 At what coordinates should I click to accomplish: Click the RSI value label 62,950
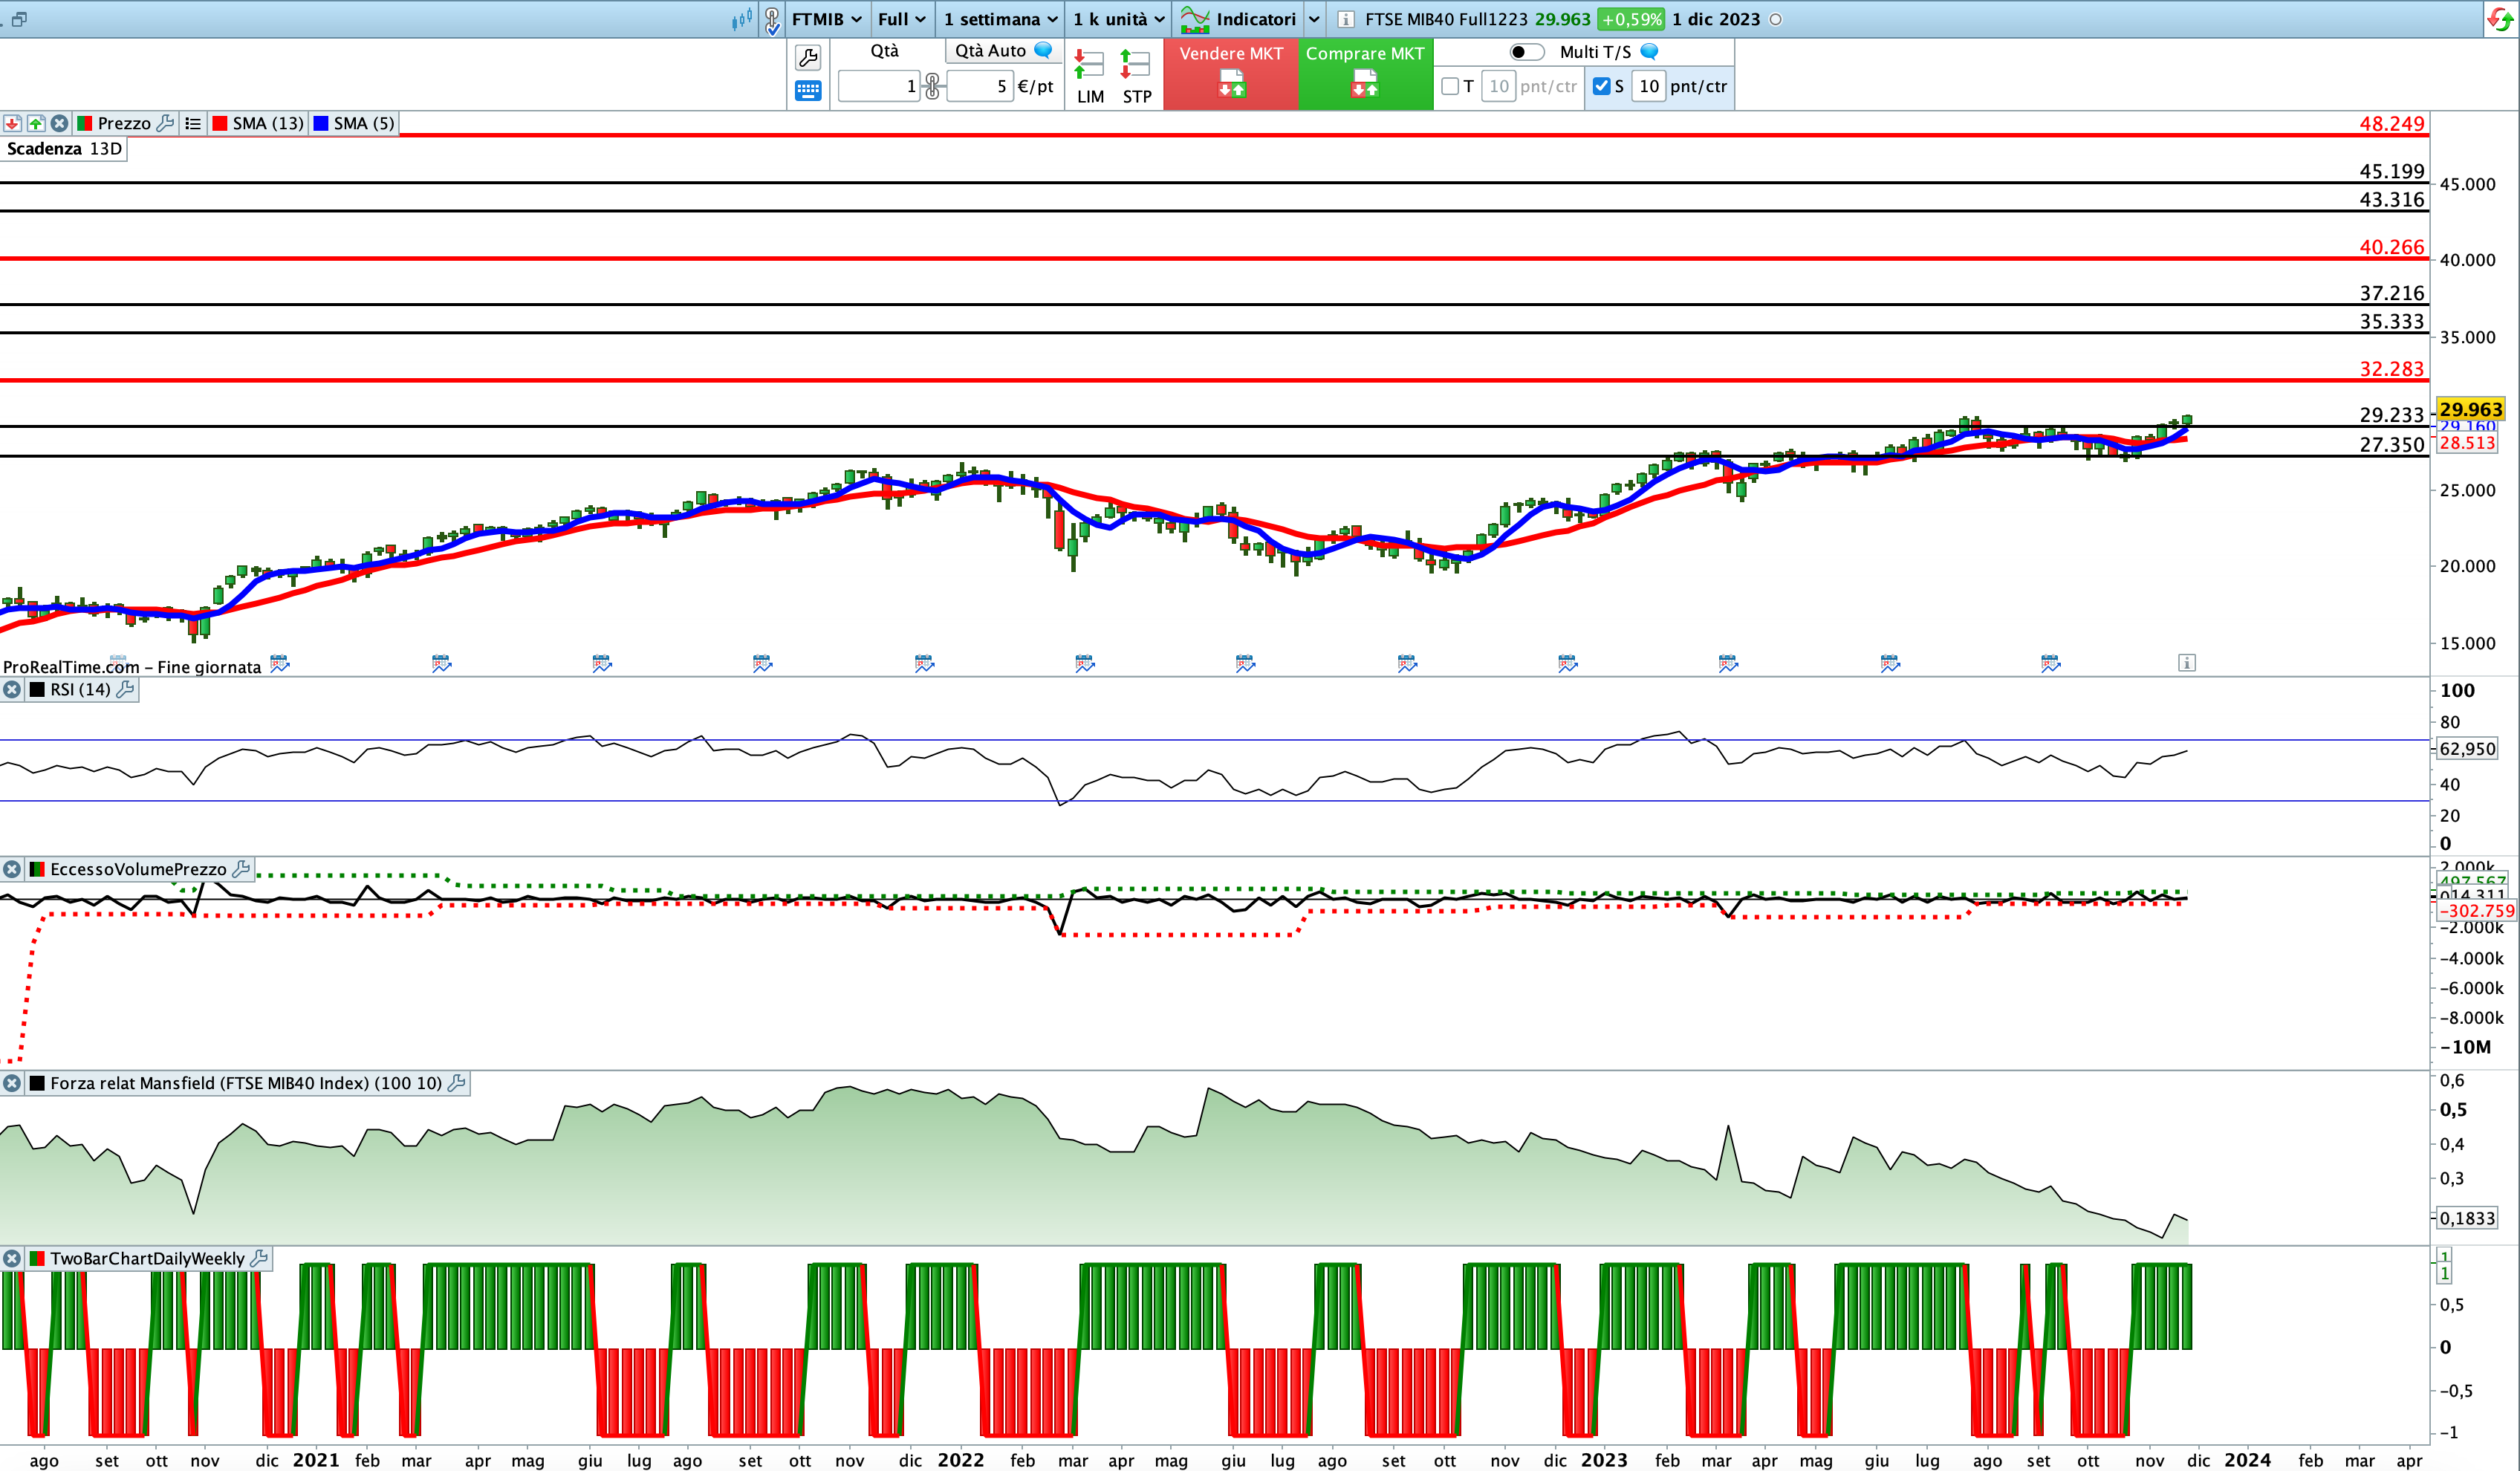pyautogui.click(x=2467, y=749)
